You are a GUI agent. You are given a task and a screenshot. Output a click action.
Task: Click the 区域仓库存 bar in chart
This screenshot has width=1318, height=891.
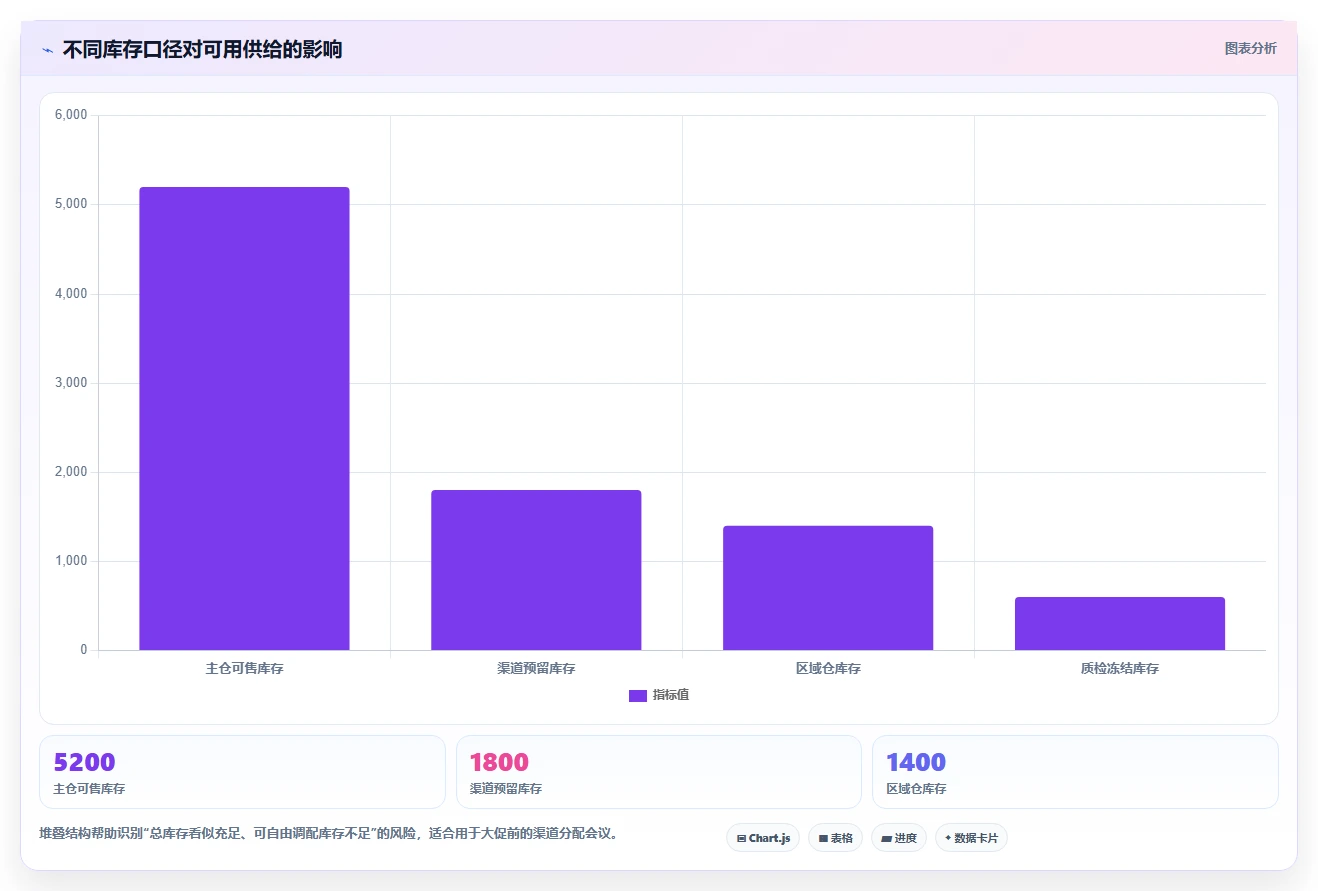point(828,588)
